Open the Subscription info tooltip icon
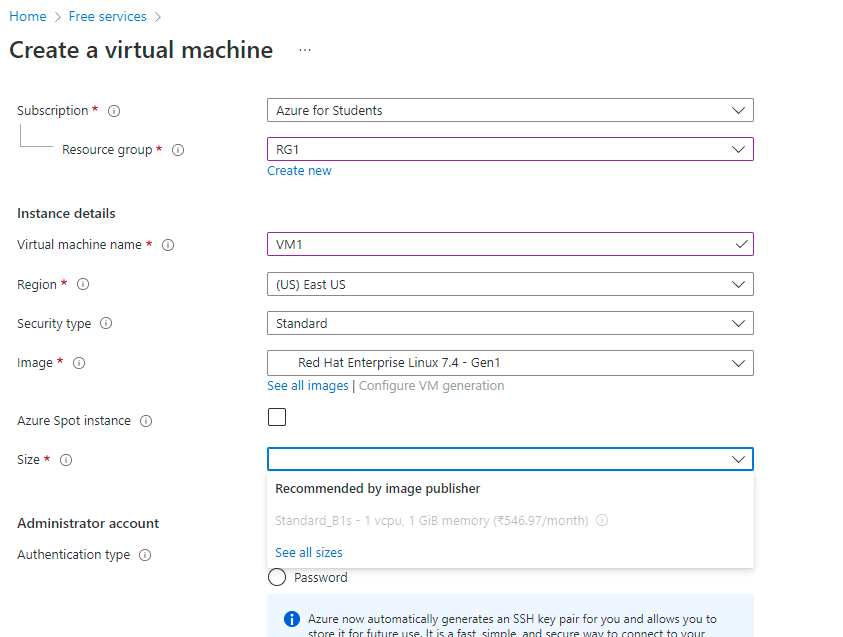This screenshot has width=843, height=637. pyautogui.click(x=114, y=111)
